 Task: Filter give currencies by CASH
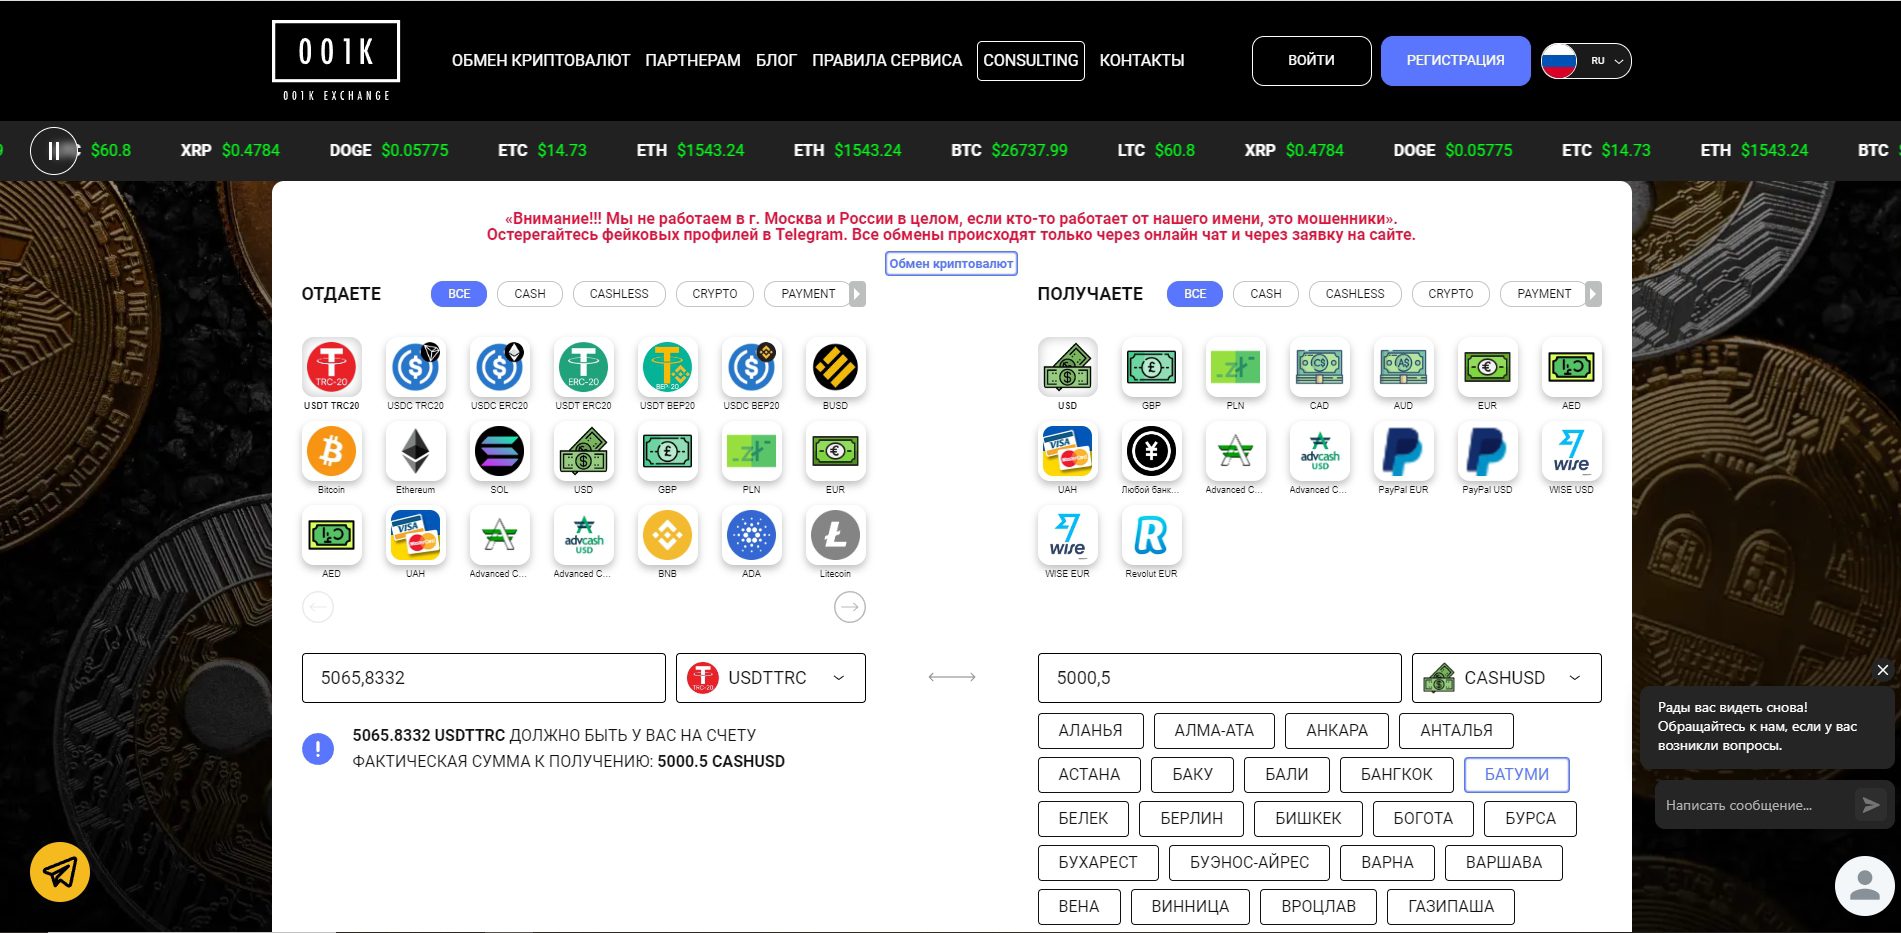tap(530, 294)
